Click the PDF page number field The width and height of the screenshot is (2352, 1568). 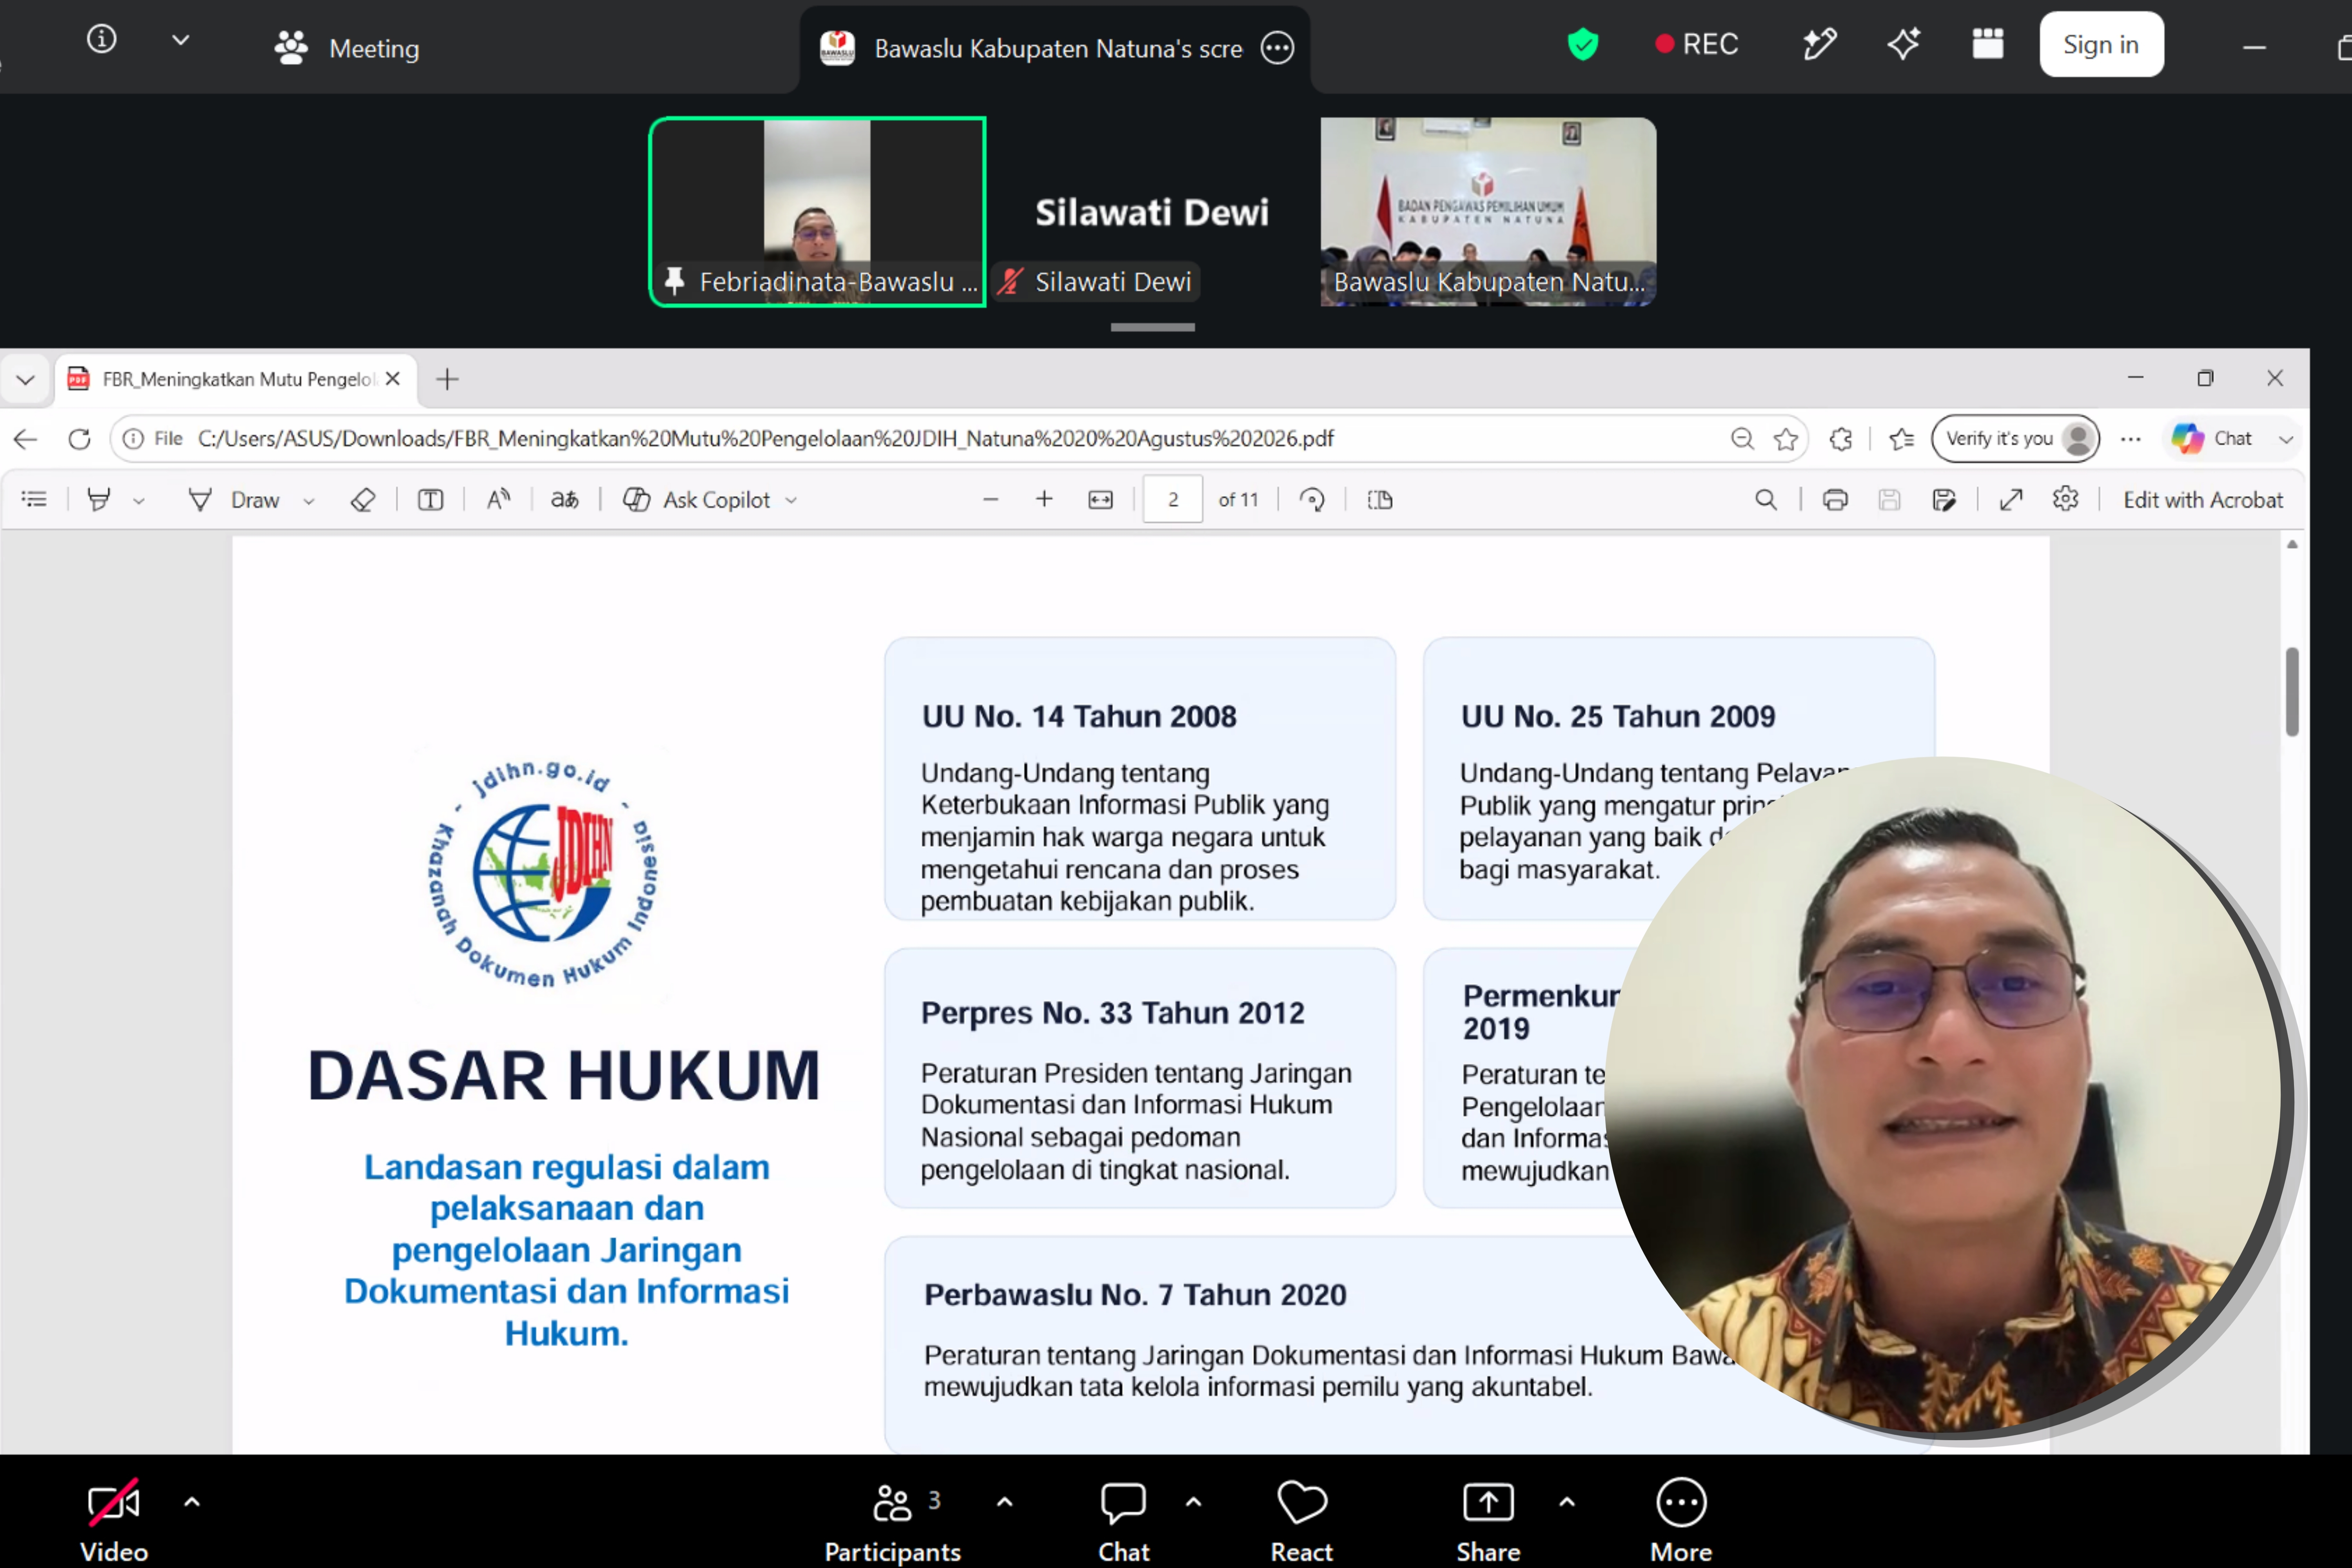pyautogui.click(x=1172, y=499)
